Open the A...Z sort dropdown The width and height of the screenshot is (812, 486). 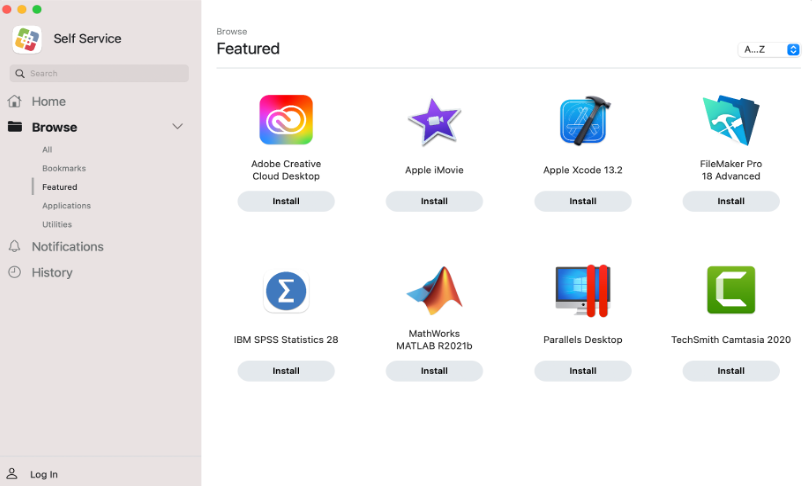(x=769, y=49)
